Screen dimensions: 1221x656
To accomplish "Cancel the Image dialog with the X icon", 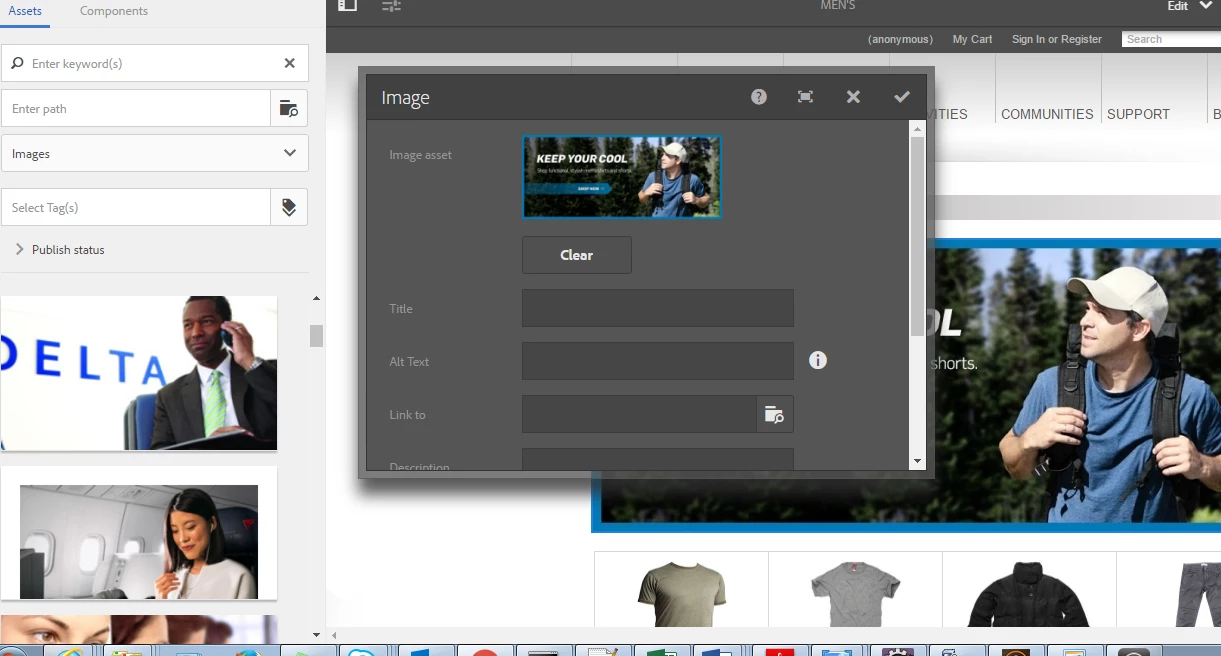I will pyautogui.click(x=853, y=97).
